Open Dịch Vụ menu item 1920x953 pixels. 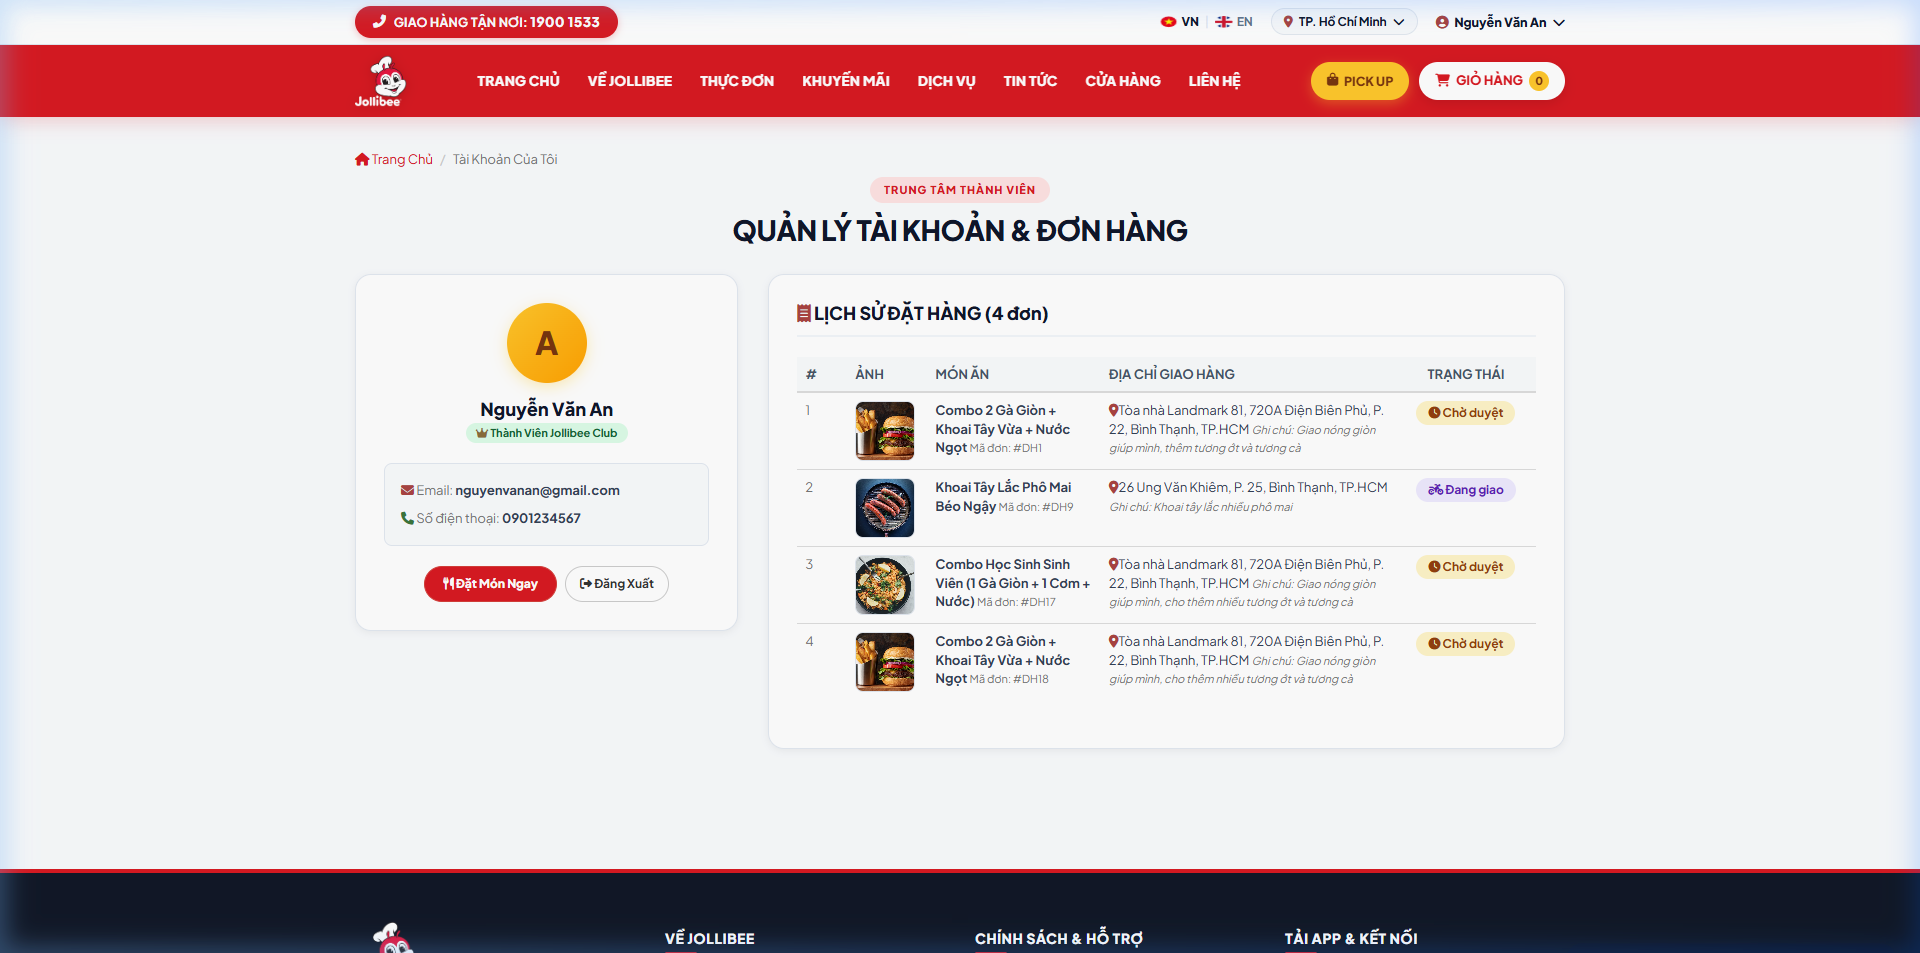pyautogui.click(x=946, y=81)
